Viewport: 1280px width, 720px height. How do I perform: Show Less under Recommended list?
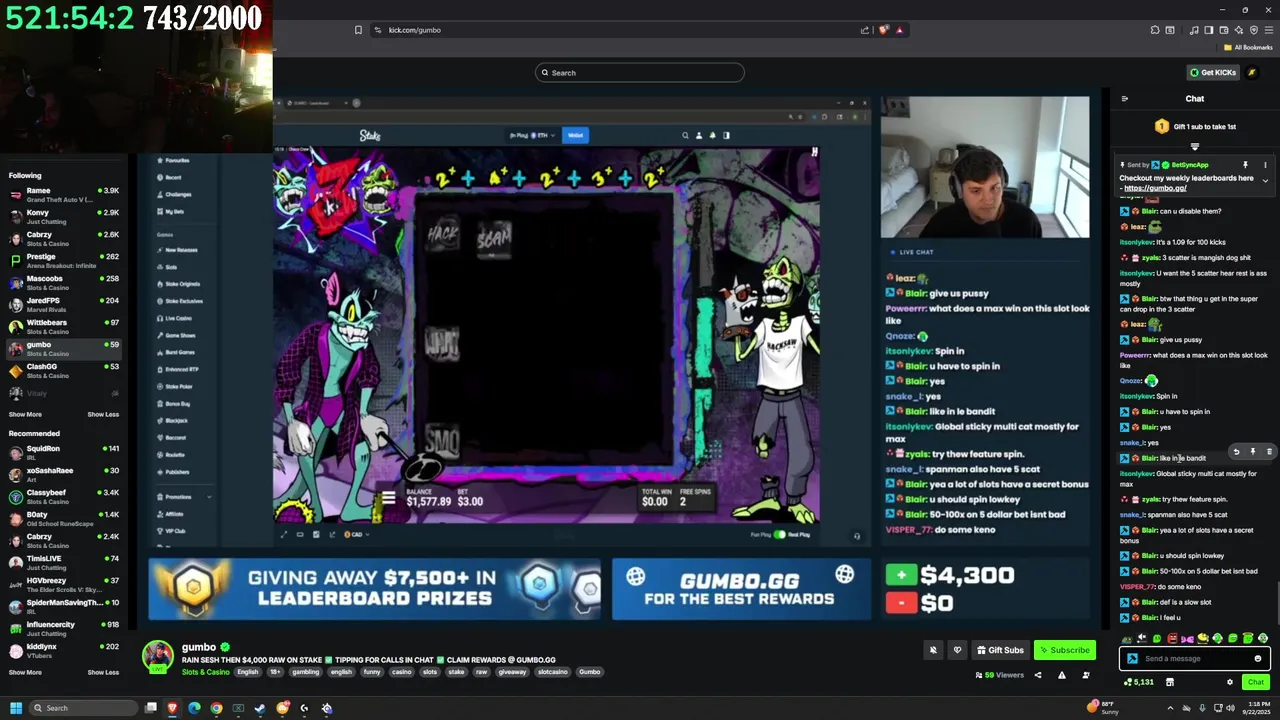(x=103, y=672)
